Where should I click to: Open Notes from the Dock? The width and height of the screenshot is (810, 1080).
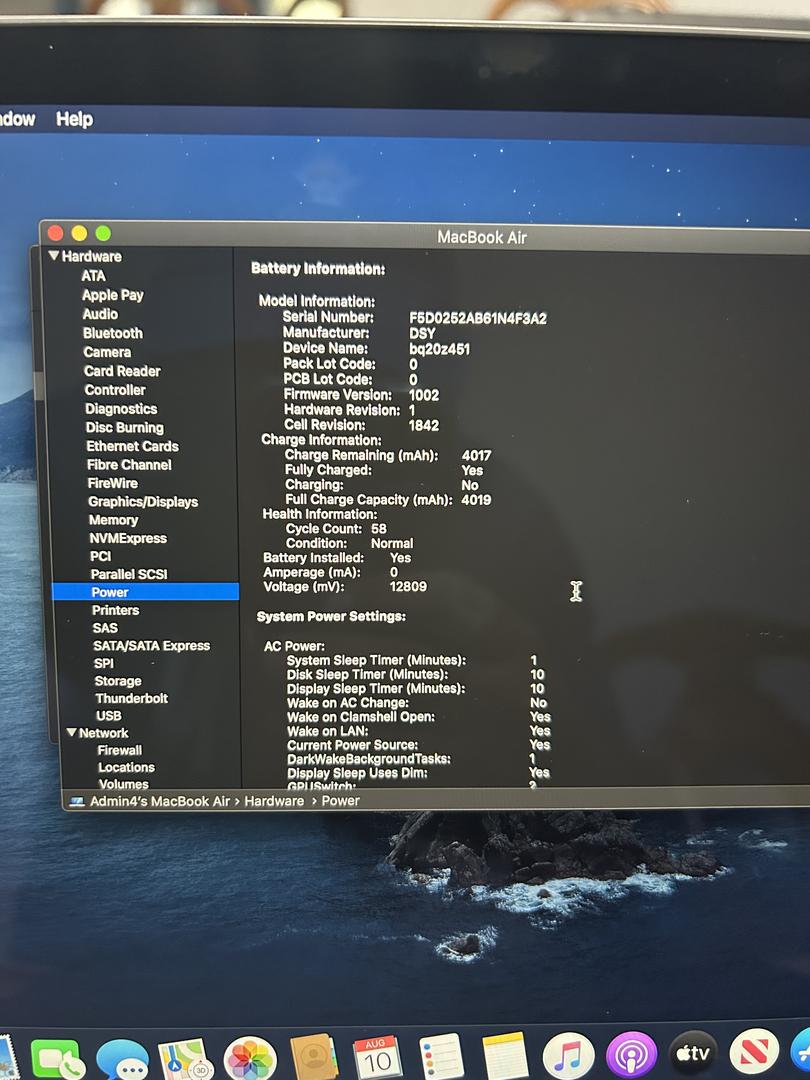(x=505, y=1057)
